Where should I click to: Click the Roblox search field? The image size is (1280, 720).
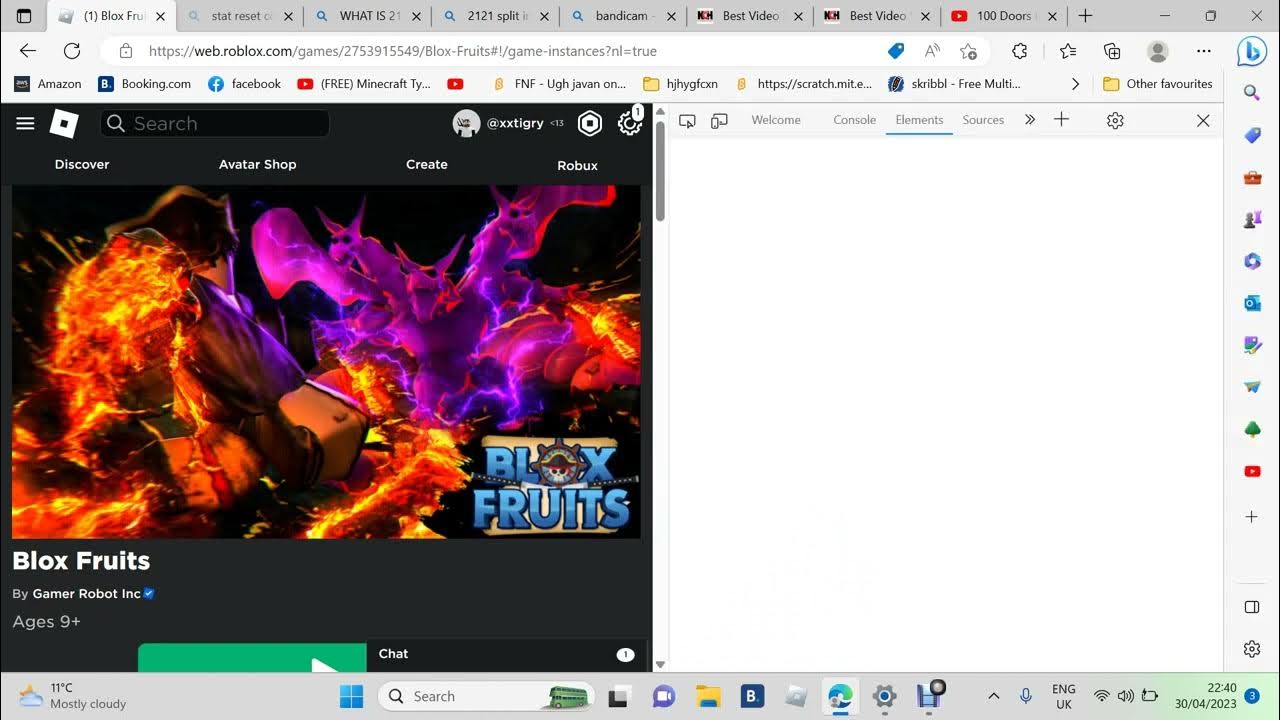[x=215, y=123]
